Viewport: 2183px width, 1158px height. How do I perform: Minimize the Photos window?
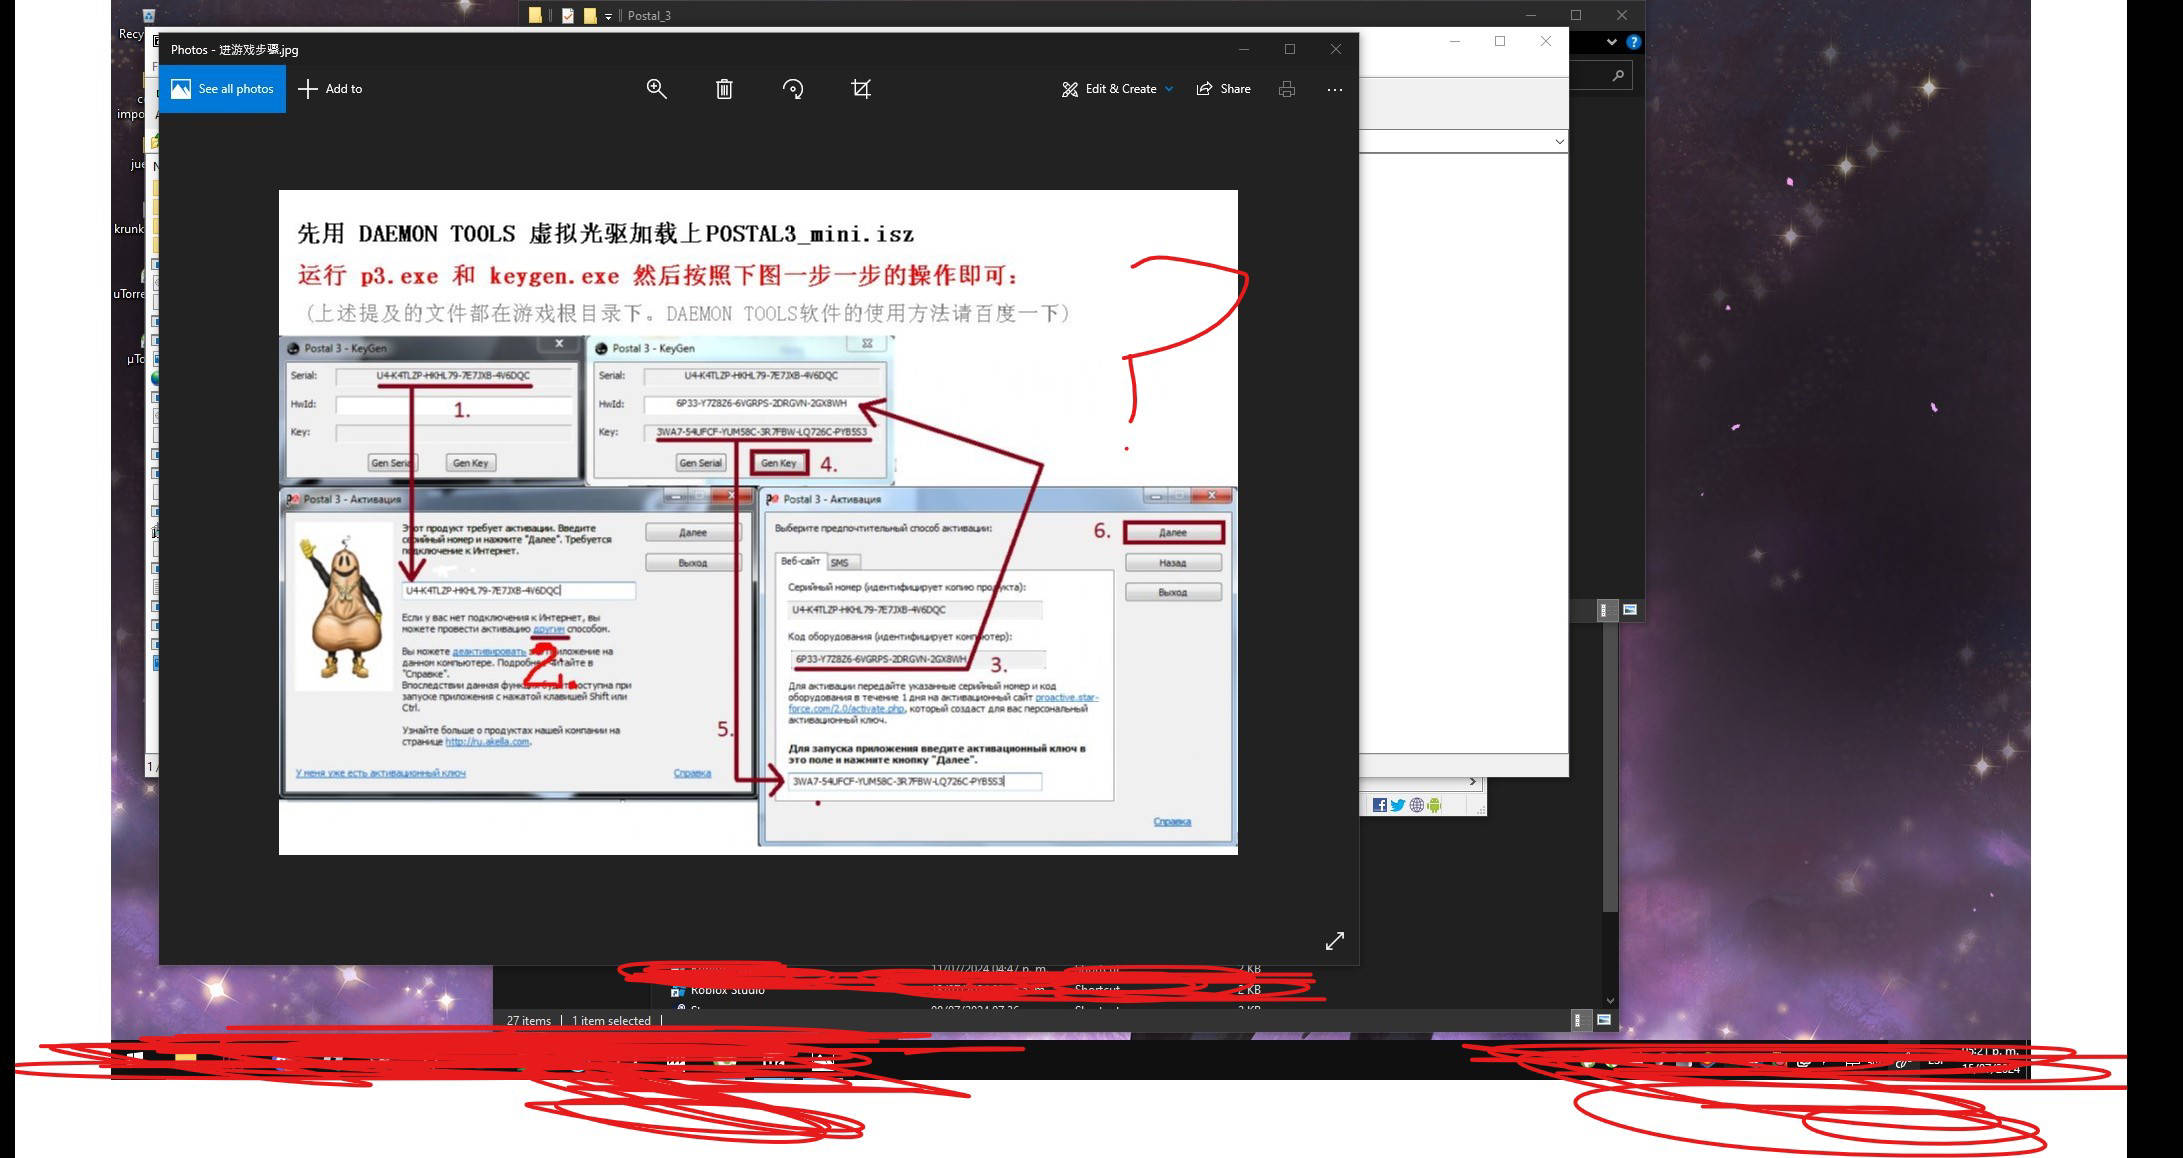(1244, 49)
